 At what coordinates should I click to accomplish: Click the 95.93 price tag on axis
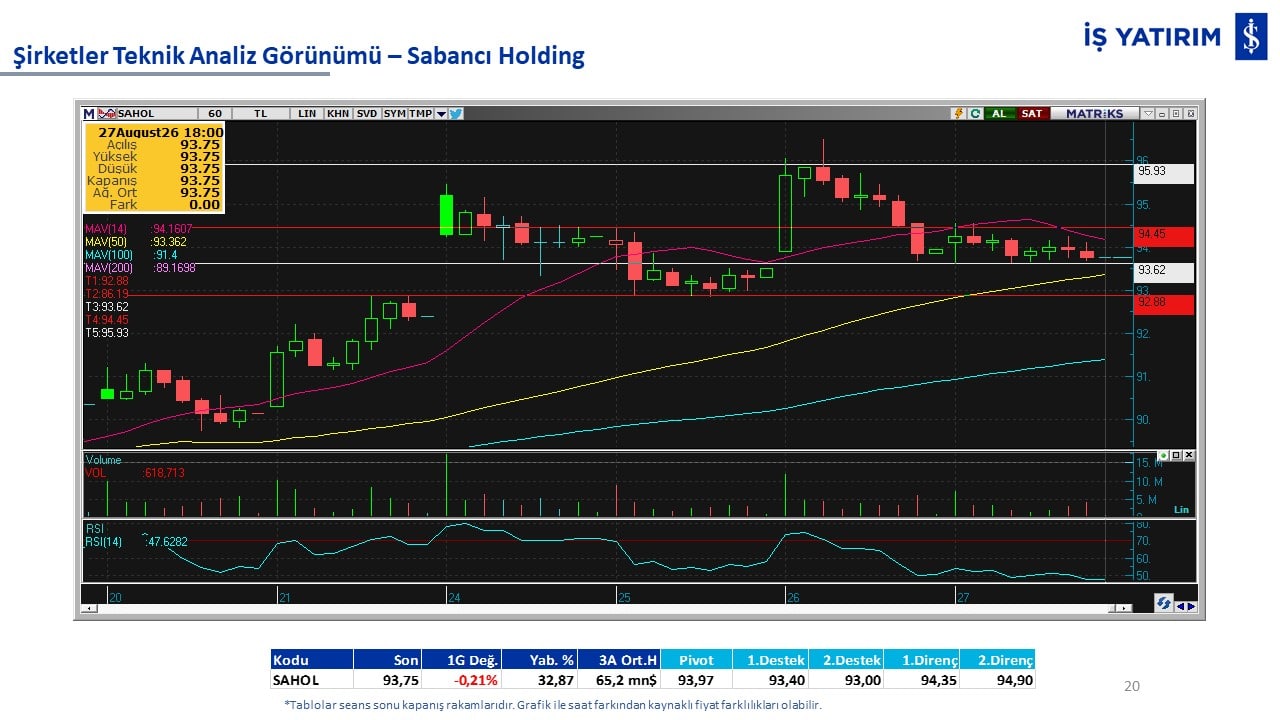click(1164, 172)
